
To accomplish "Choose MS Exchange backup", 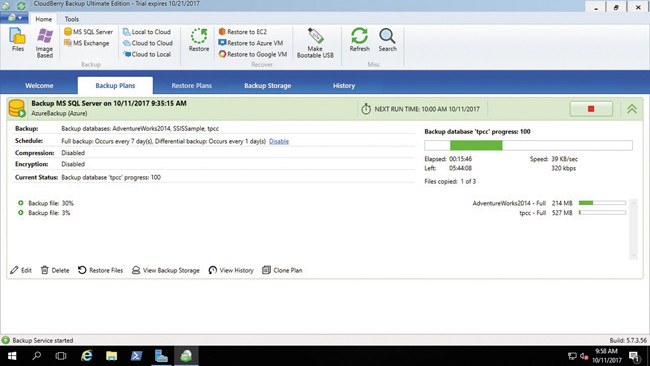I will 87,43.
